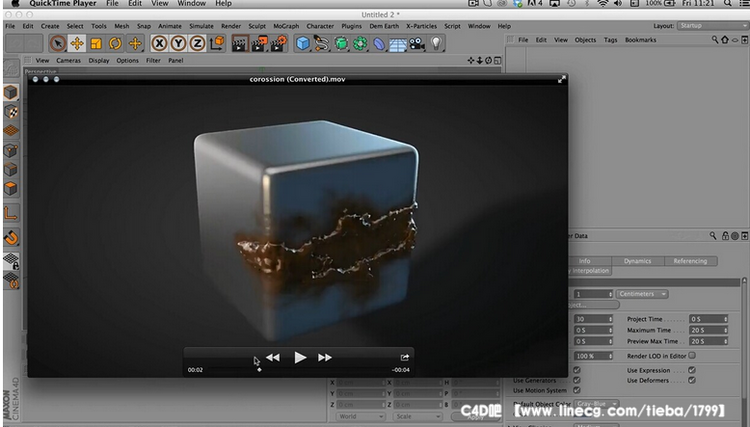Select the Move tool

(x=77, y=44)
